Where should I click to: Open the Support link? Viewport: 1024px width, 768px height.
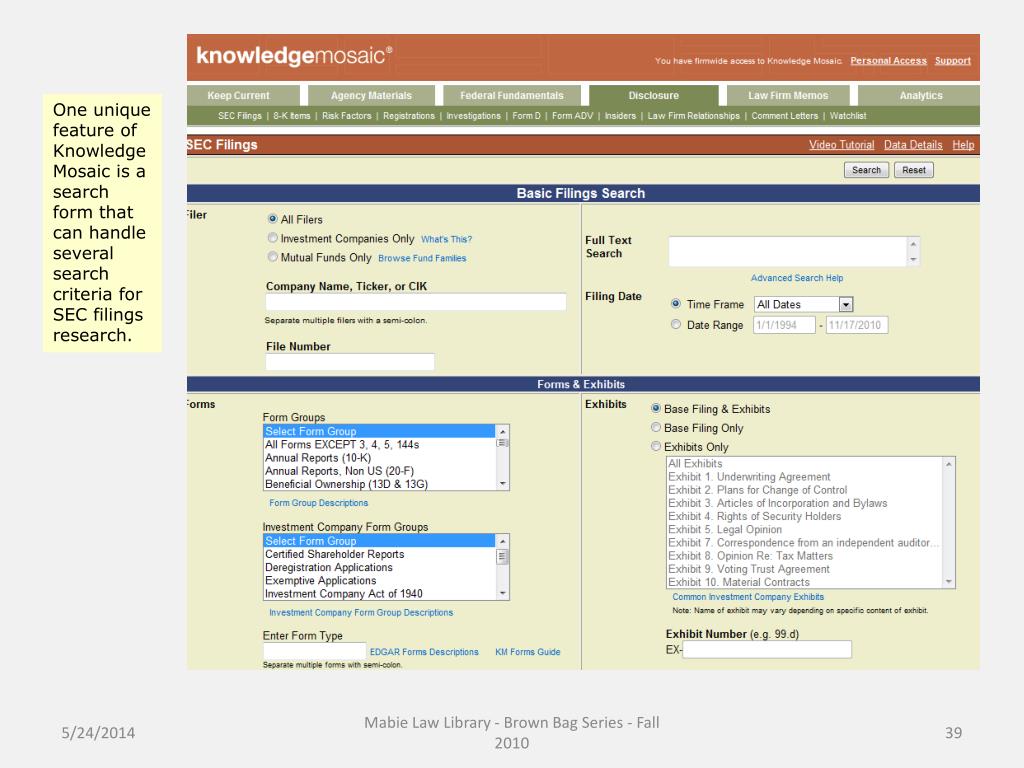tap(953, 61)
